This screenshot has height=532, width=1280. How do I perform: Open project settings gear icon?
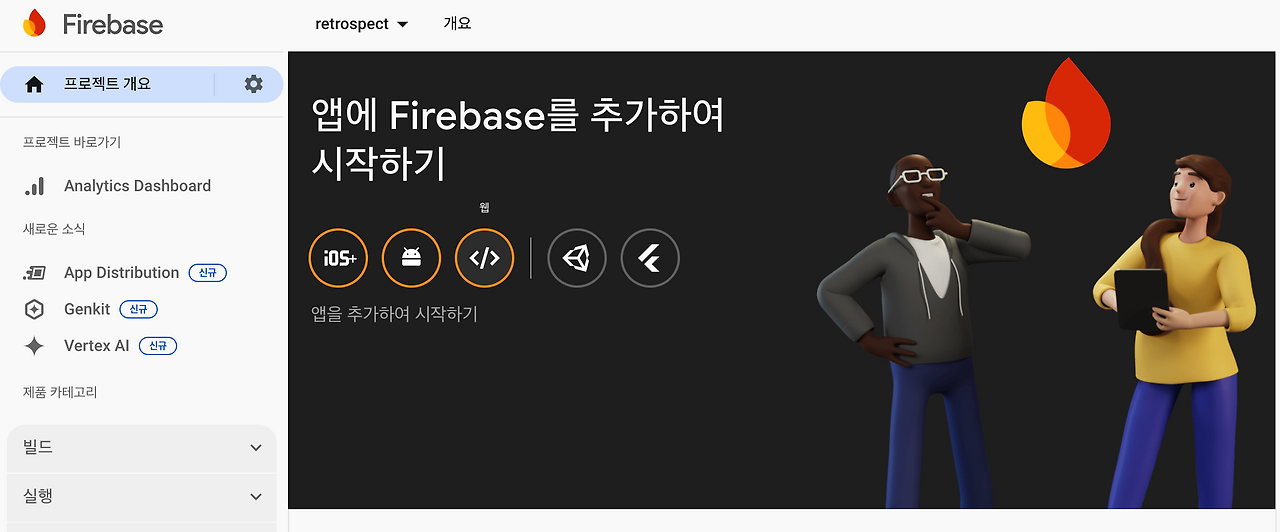point(253,85)
